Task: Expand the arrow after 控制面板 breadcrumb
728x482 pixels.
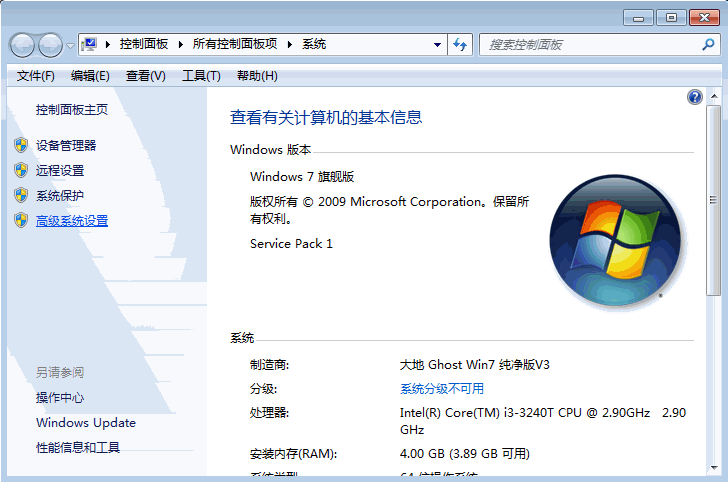Action: point(181,45)
